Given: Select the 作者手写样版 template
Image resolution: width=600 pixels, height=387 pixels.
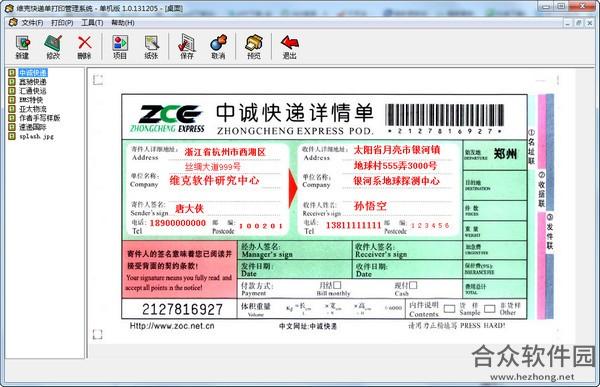Looking at the screenshot, I should (x=40, y=118).
